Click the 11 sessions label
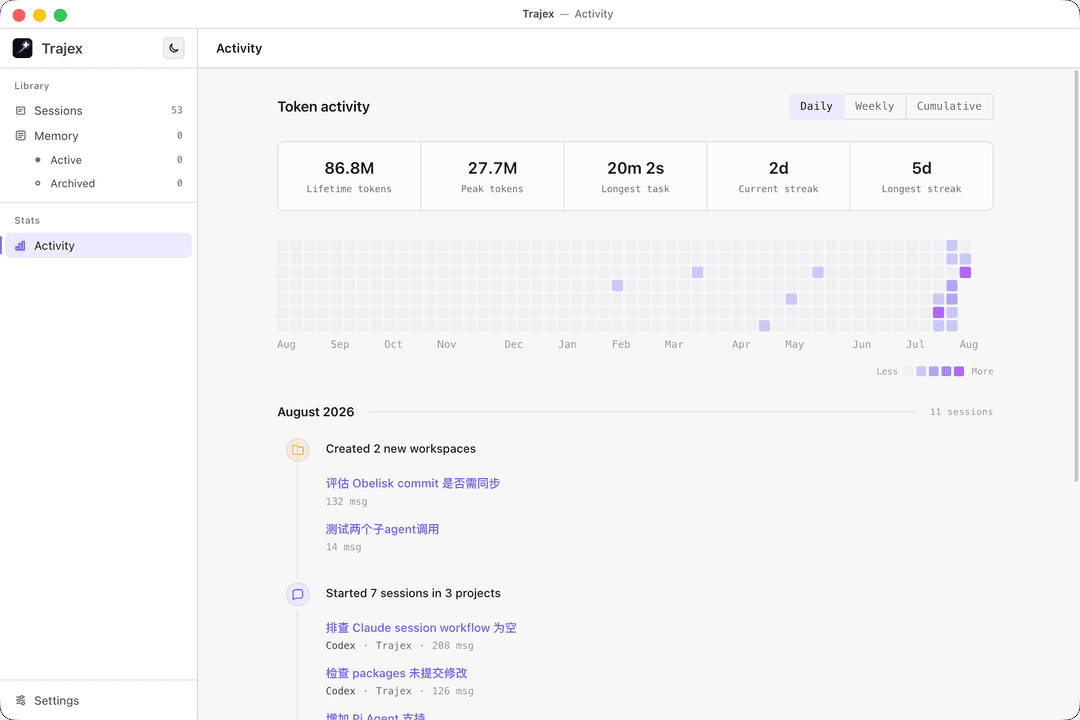Viewport: 1080px width, 720px height. [x=962, y=412]
